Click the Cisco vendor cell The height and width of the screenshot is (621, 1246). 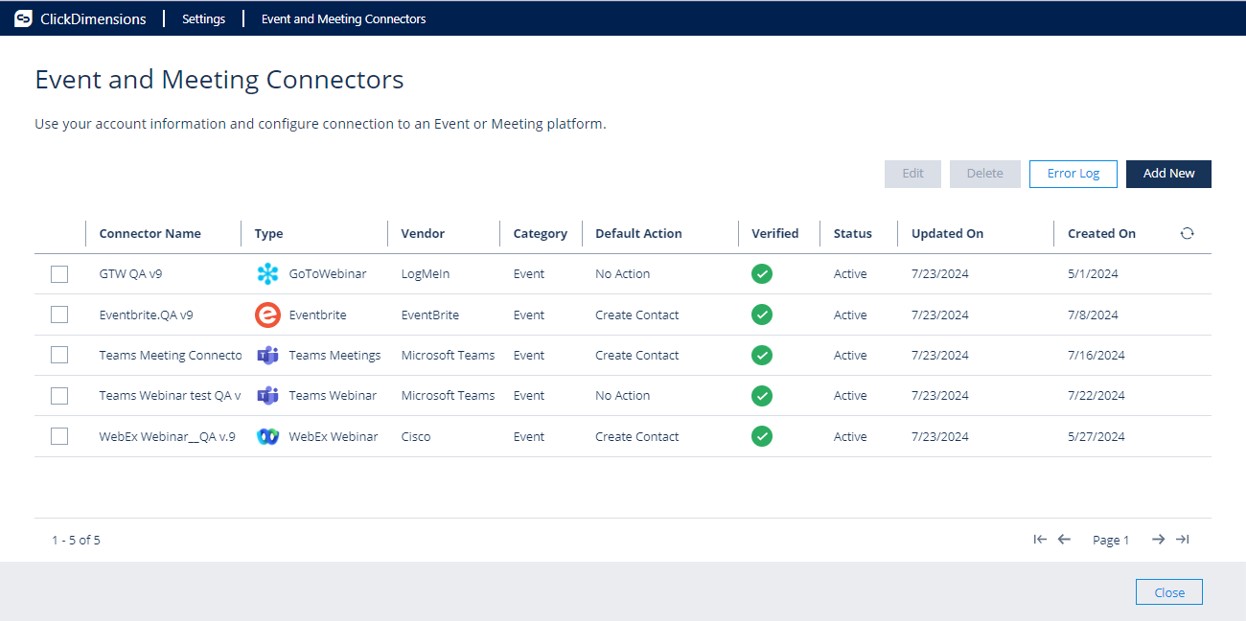point(416,437)
